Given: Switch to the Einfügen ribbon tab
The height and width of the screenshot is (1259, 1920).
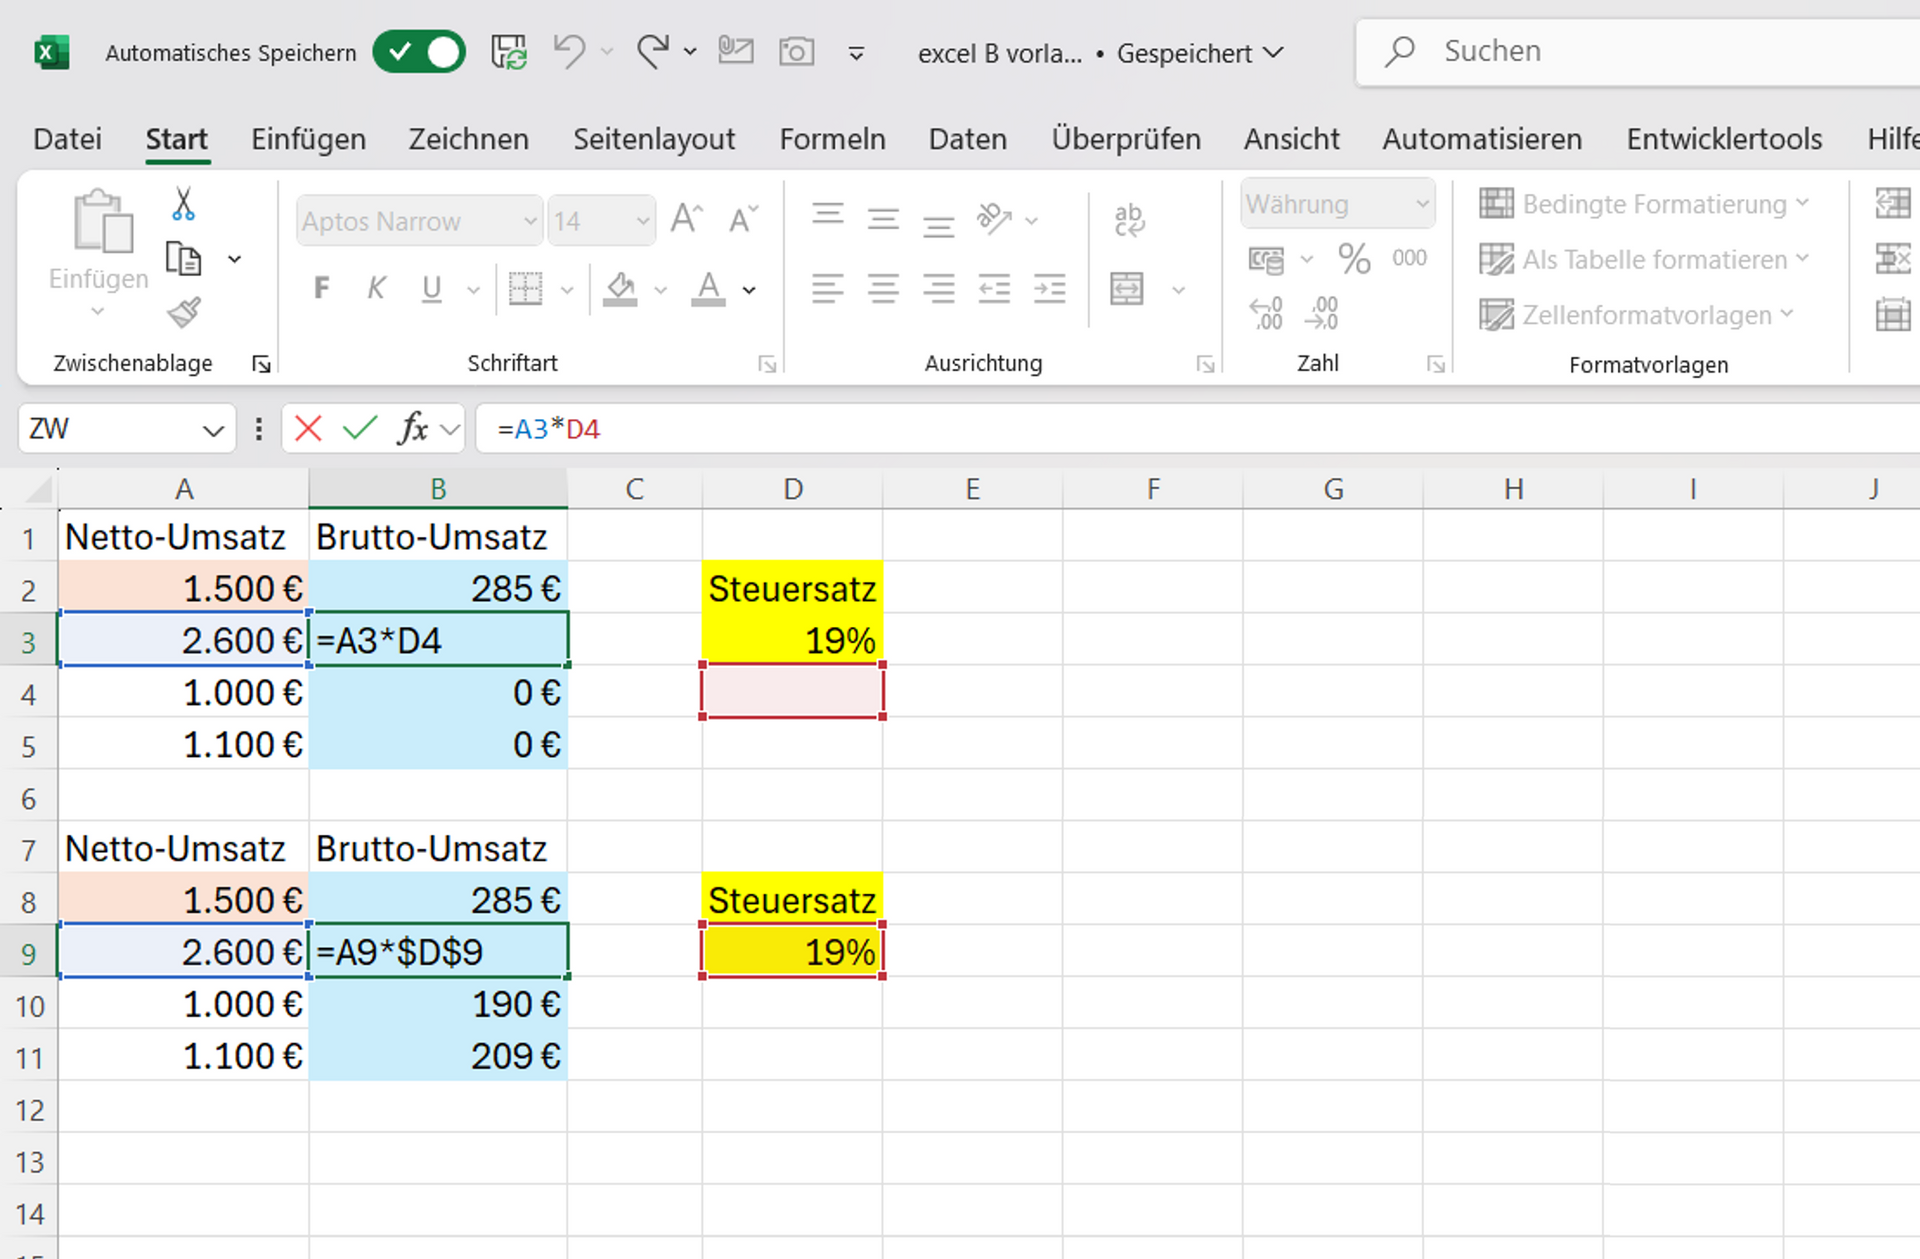Looking at the screenshot, I should pos(308,139).
